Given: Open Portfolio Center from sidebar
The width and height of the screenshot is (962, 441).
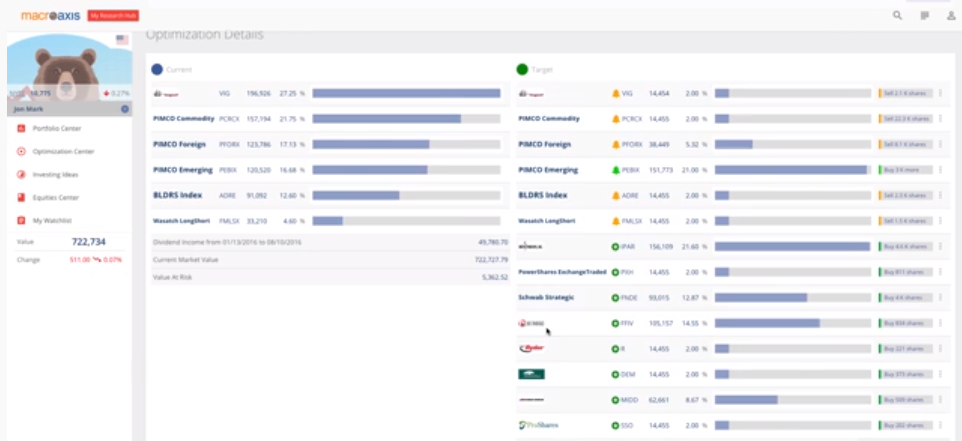Looking at the screenshot, I should tap(56, 128).
